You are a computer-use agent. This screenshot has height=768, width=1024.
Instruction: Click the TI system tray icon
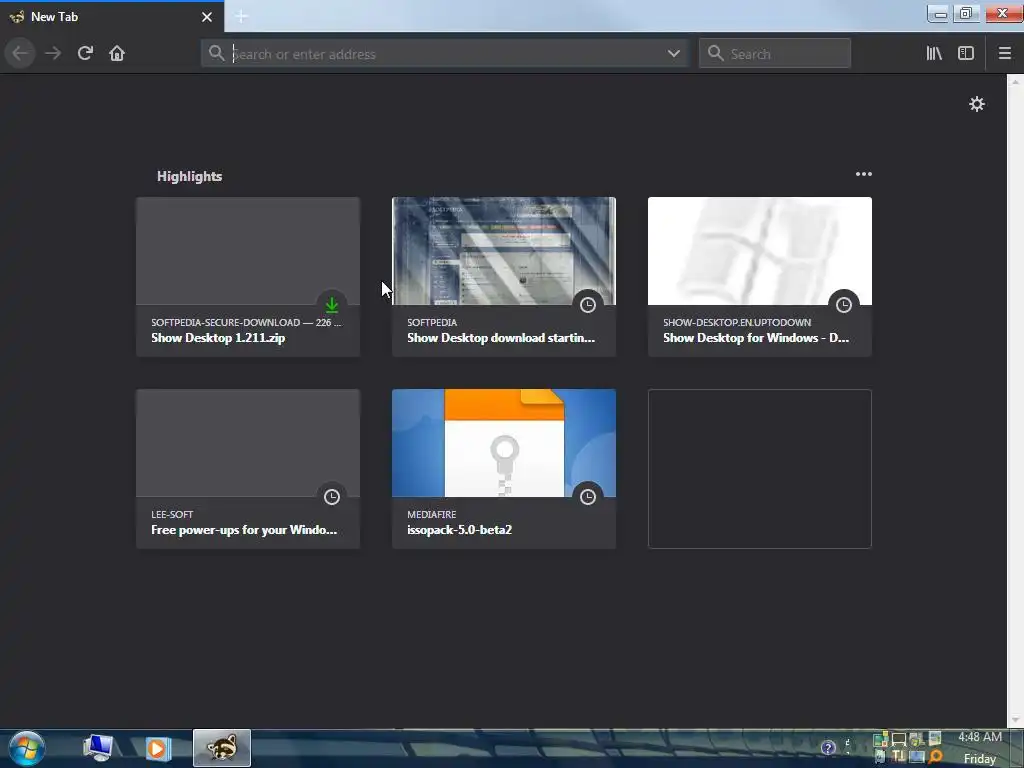[899, 757]
